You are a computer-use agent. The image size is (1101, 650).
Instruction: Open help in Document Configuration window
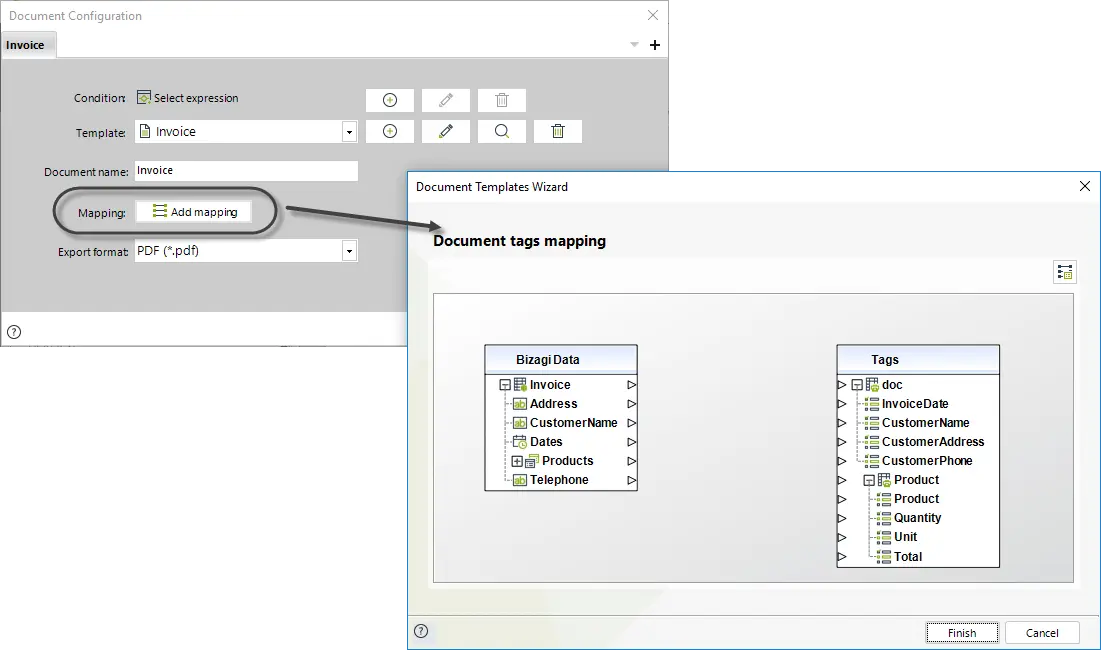(x=14, y=332)
